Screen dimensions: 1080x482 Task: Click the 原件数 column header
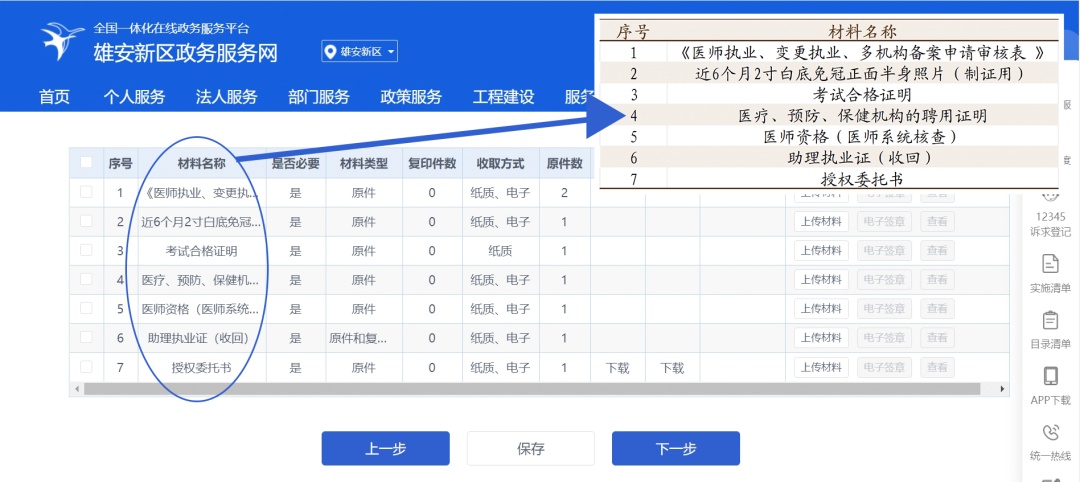[x=564, y=163]
